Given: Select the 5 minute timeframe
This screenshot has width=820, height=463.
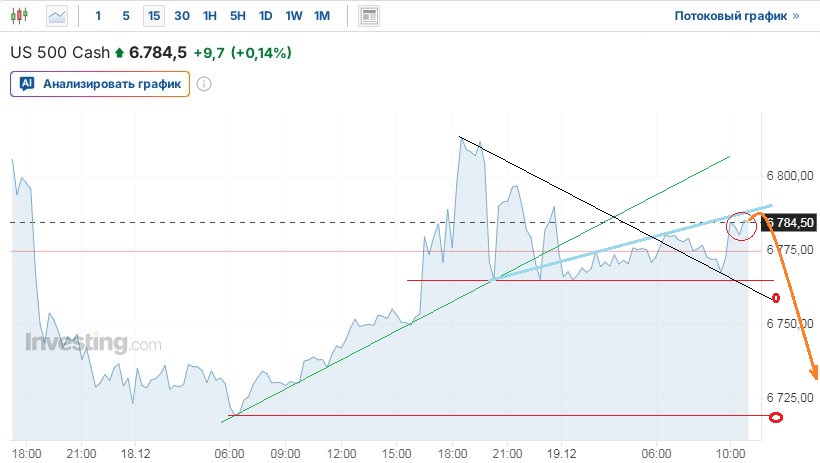Looking at the screenshot, I should 125,16.
